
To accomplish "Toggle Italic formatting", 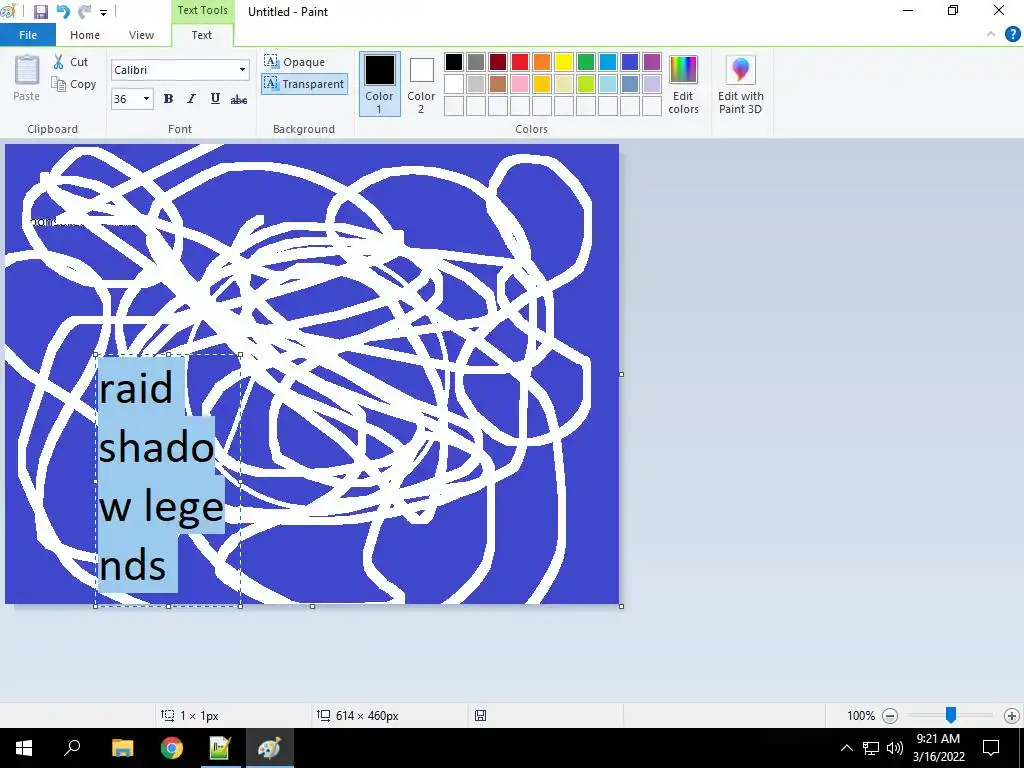I will click(191, 99).
